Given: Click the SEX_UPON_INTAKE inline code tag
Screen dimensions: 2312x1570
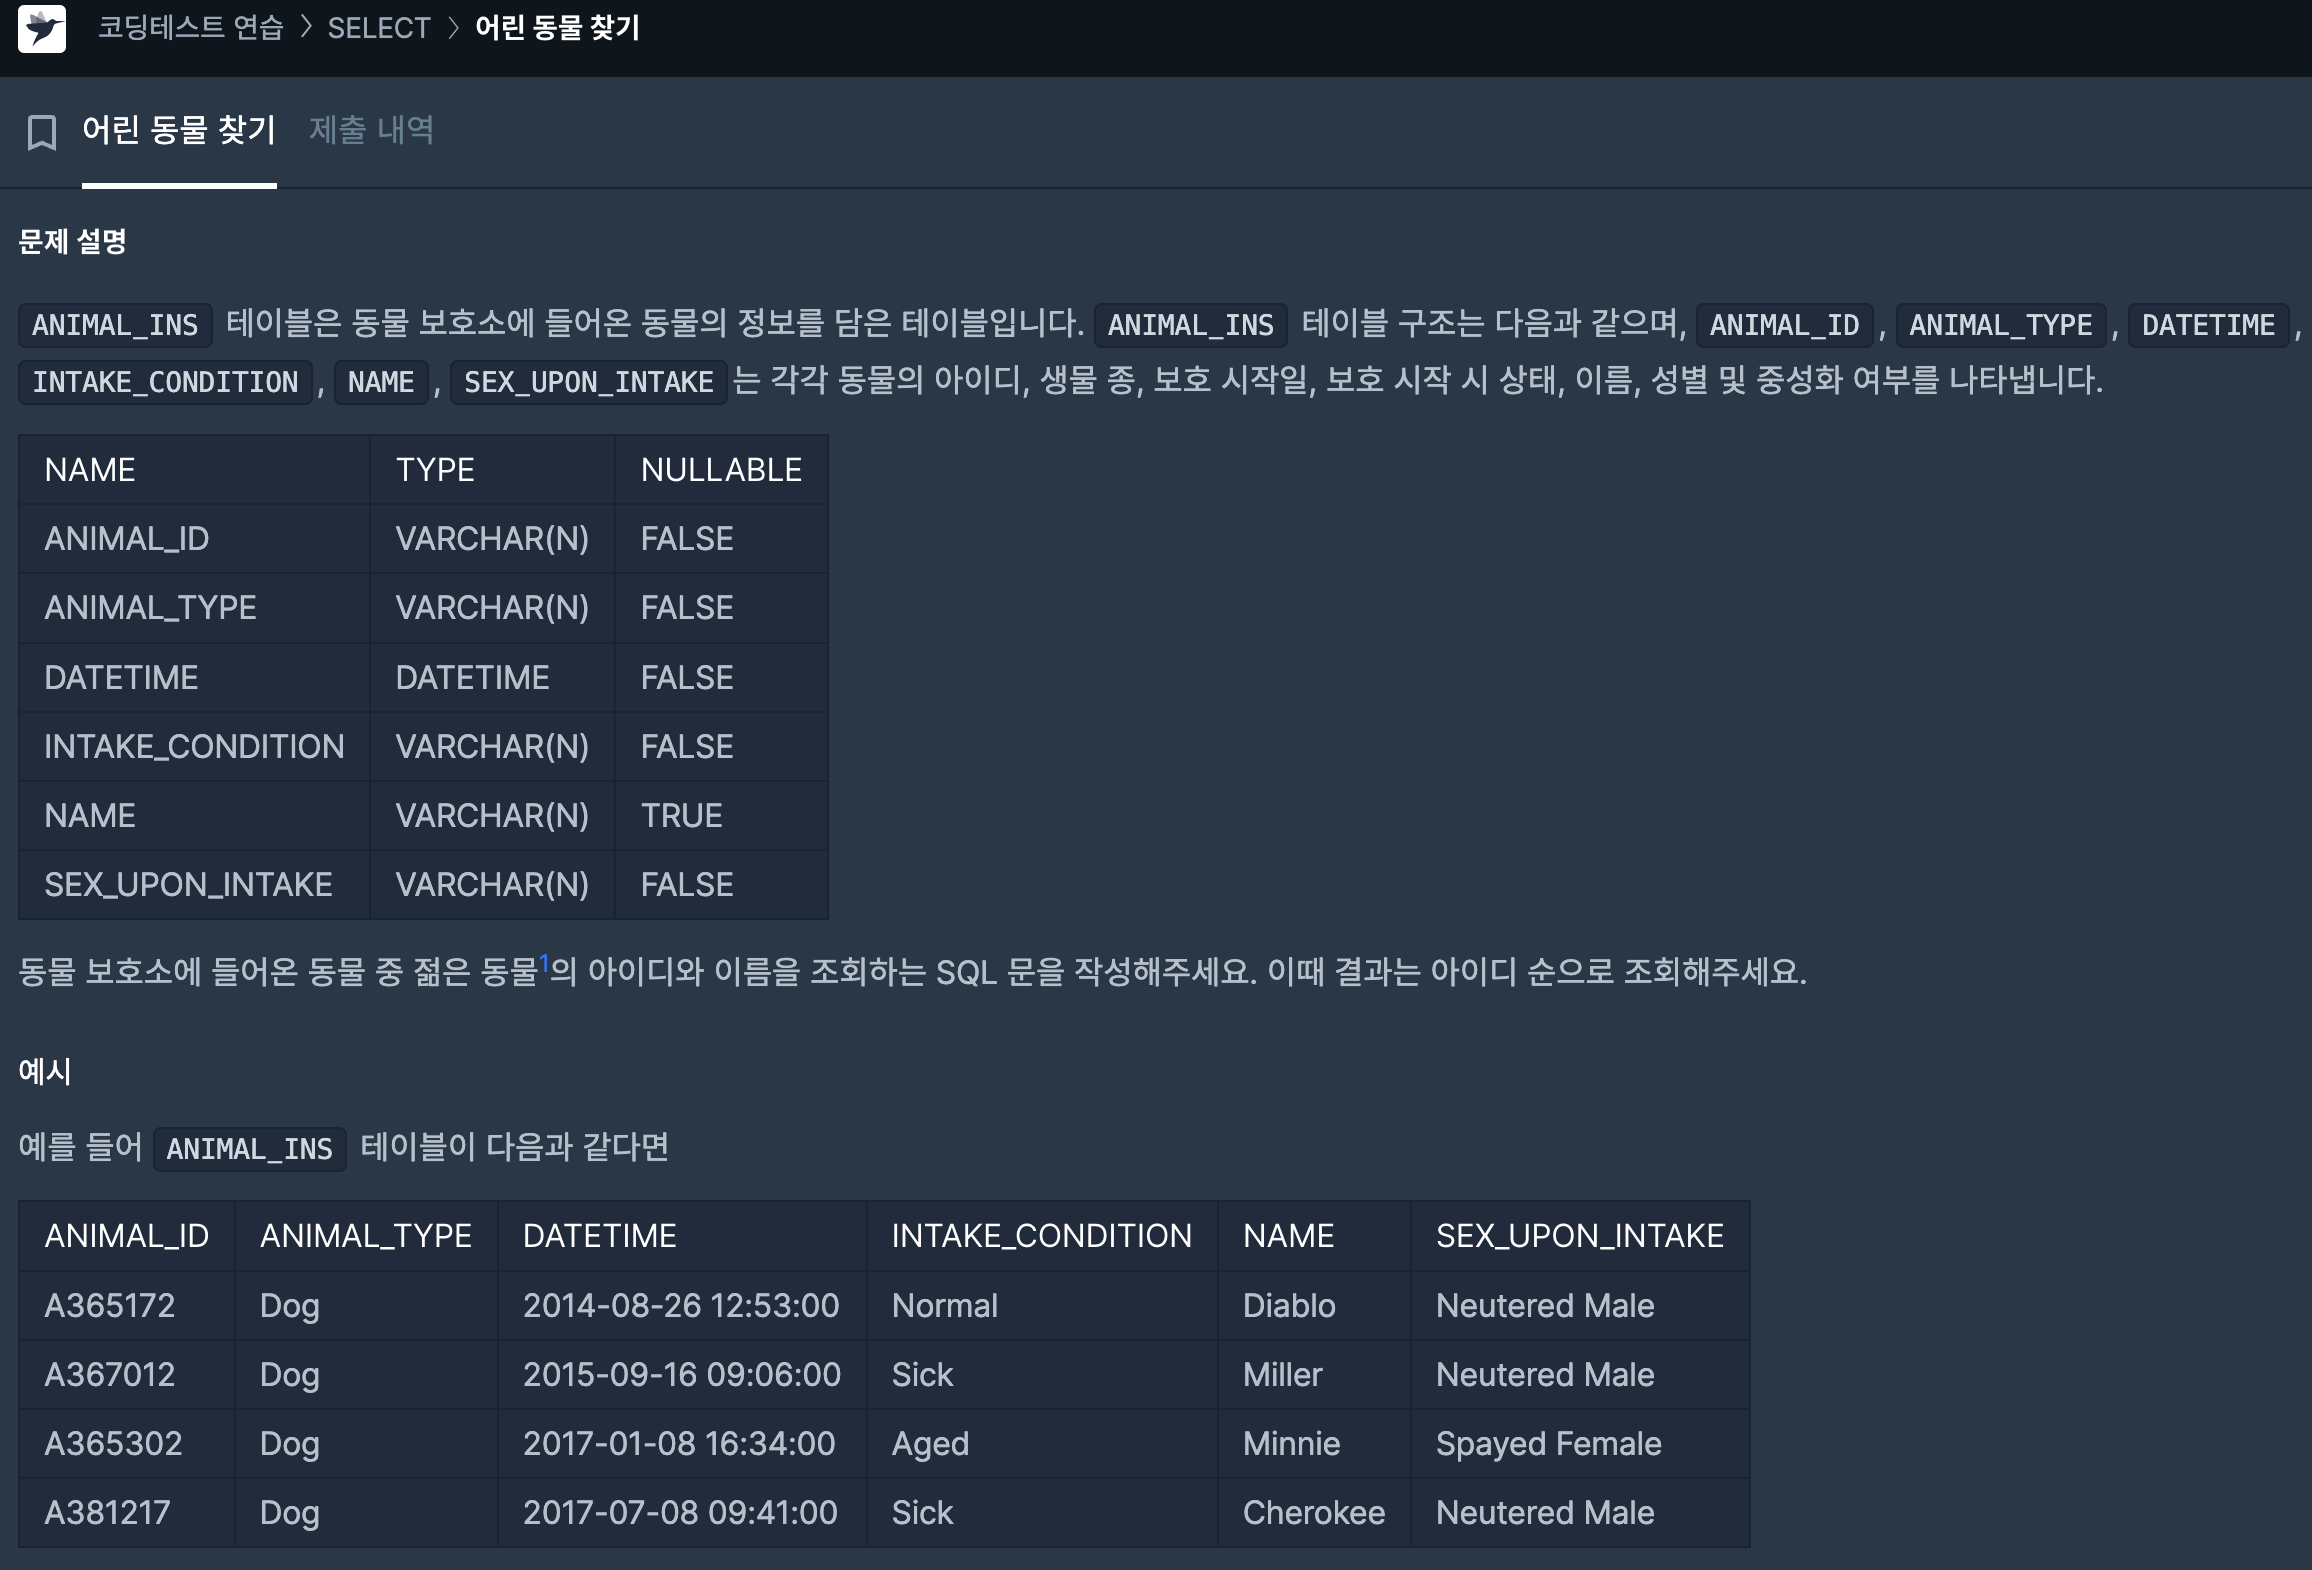Looking at the screenshot, I should click(588, 382).
